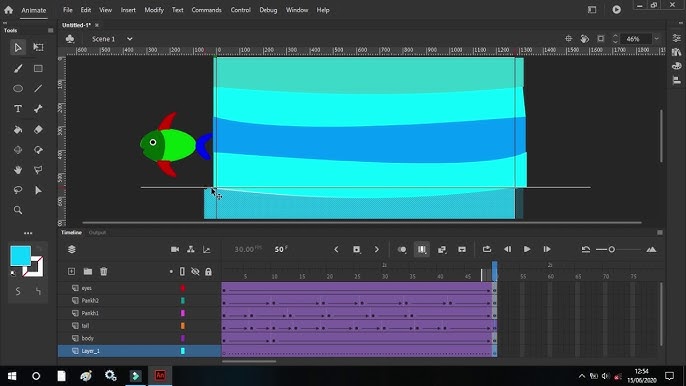Viewport: 686px width, 386px height.
Task: Delete the selected layer
Action: pos(104,271)
